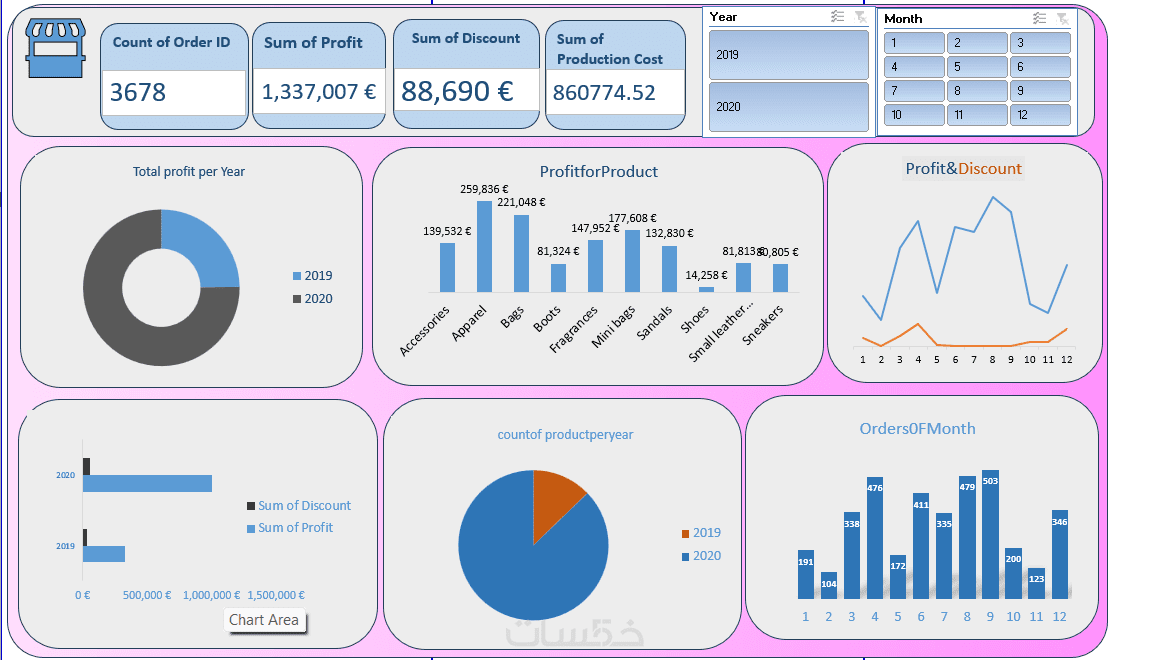Select the 2020 legend entry in donut chart
This screenshot has width=1150, height=660.
312,298
